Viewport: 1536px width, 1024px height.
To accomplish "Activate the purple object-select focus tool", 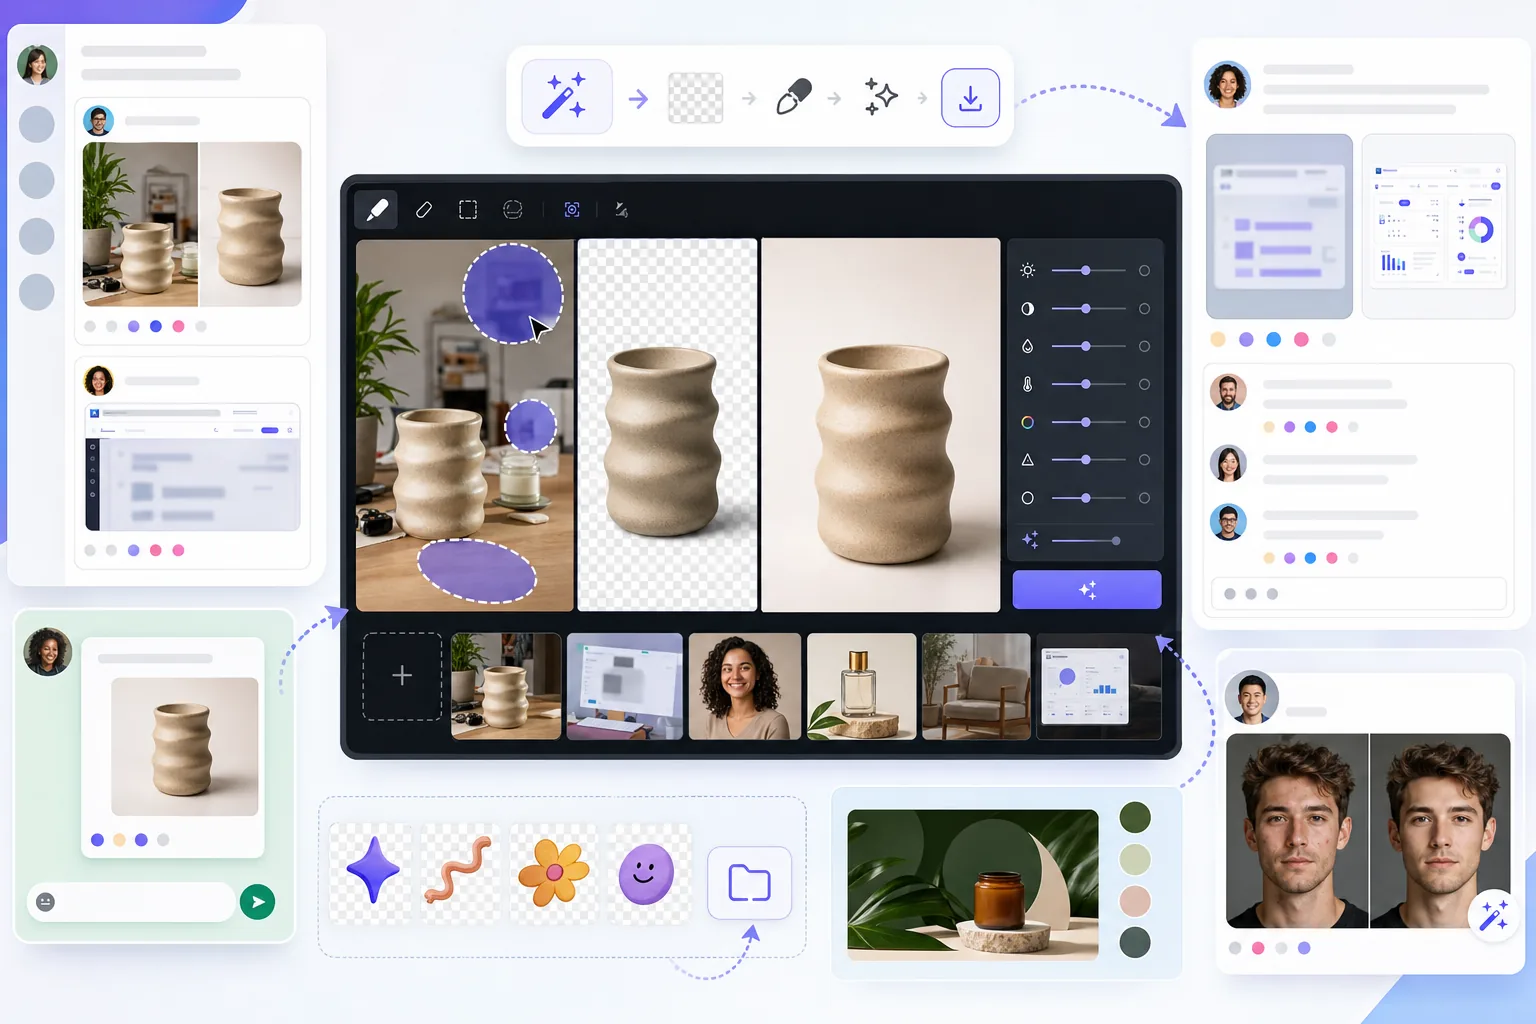I will [572, 210].
